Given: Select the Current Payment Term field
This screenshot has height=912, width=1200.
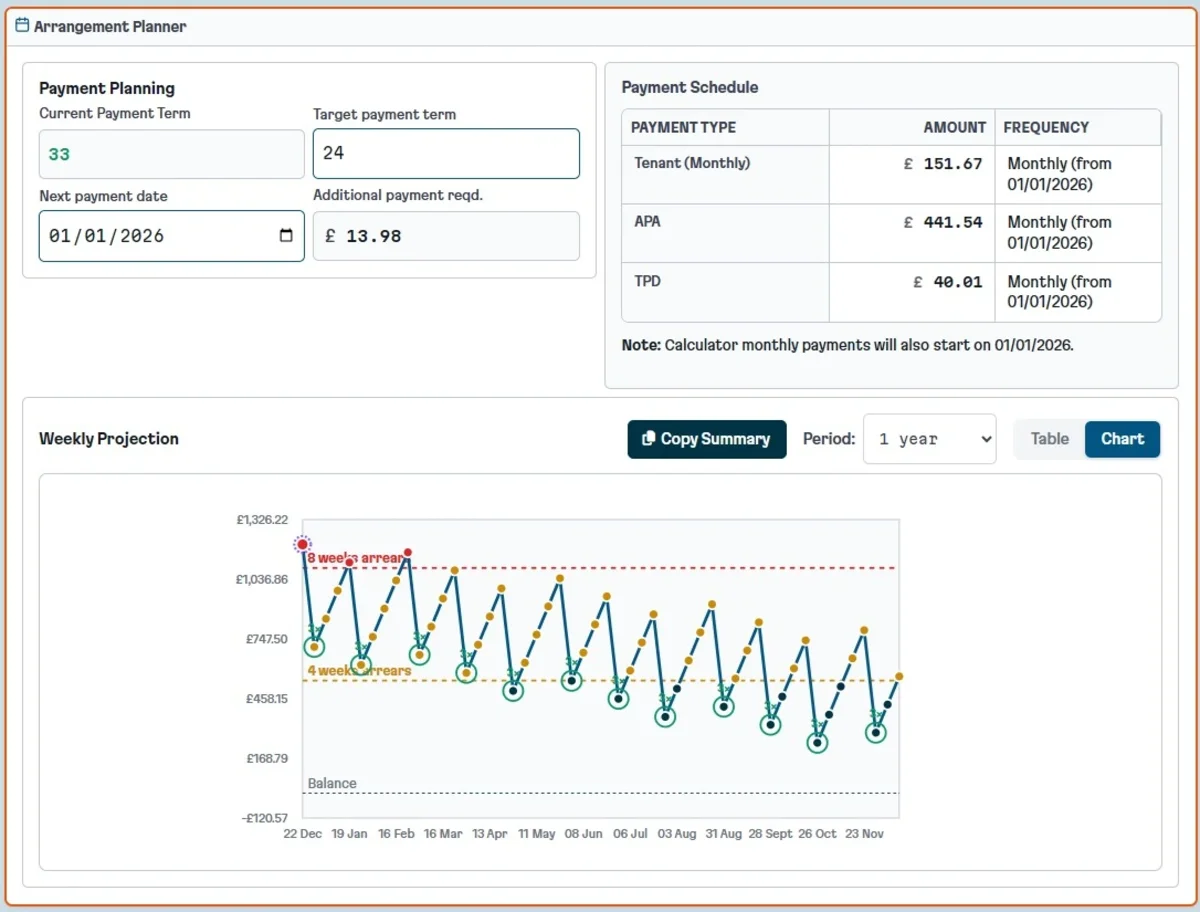Looking at the screenshot, I should click(x=171, y=153).
